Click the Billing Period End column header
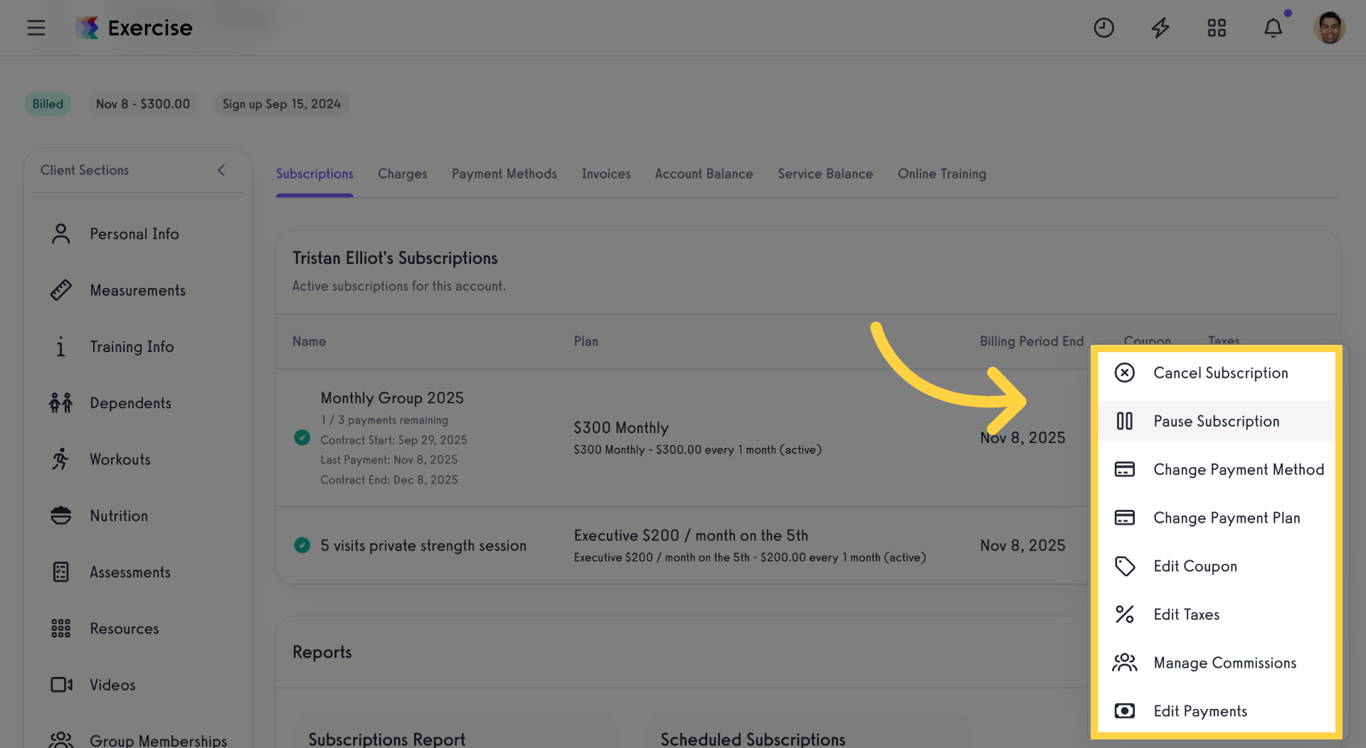This screenshot has height=748, width=1366. [x=1032, y=342]
